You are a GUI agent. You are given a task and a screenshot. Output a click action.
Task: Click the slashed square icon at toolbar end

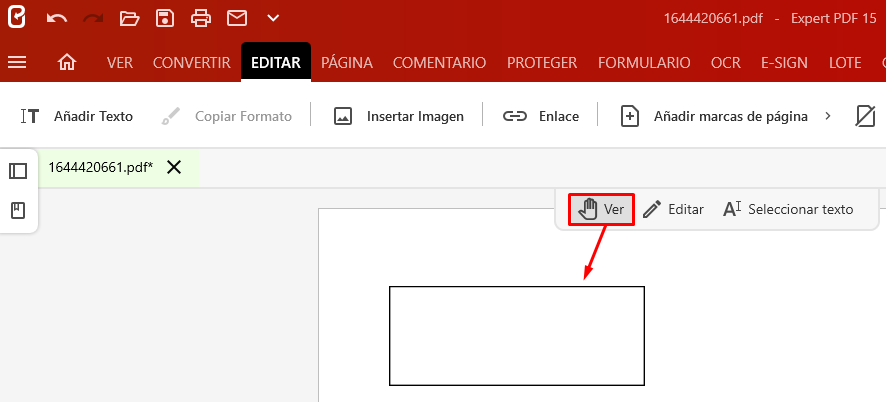865,116
